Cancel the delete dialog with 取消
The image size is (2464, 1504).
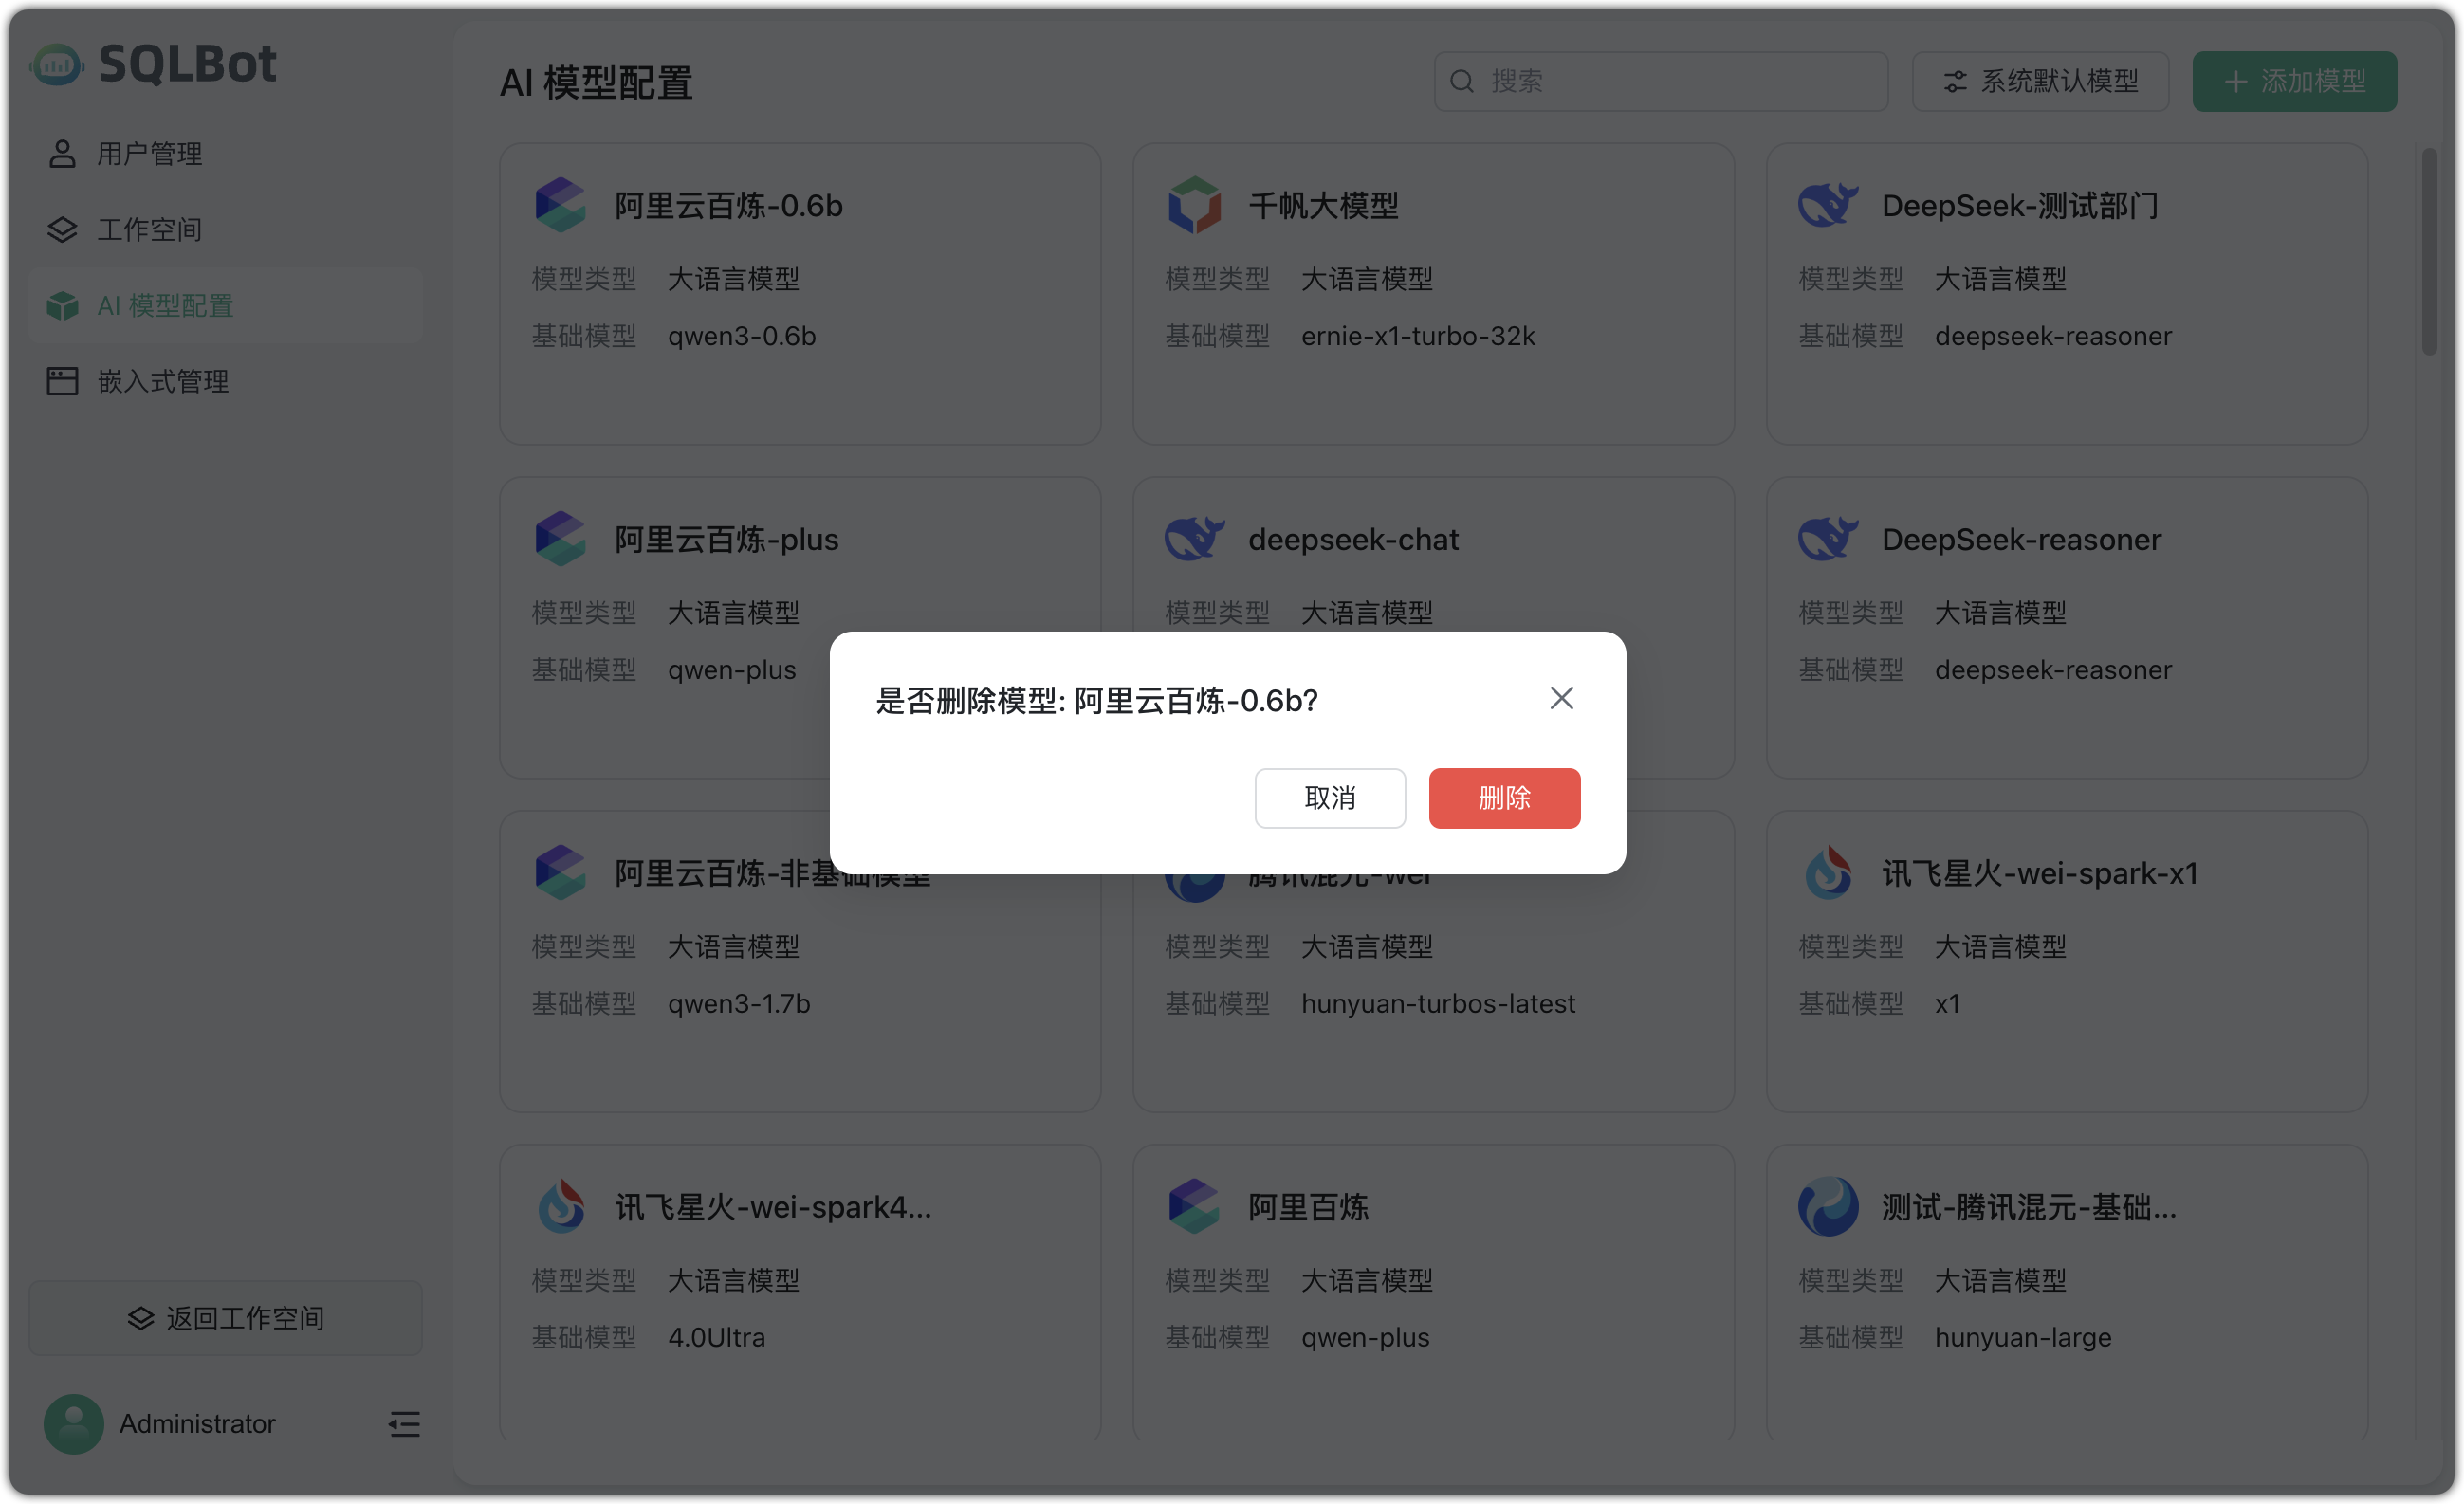pyautogui.click(x=1330, y=798)
